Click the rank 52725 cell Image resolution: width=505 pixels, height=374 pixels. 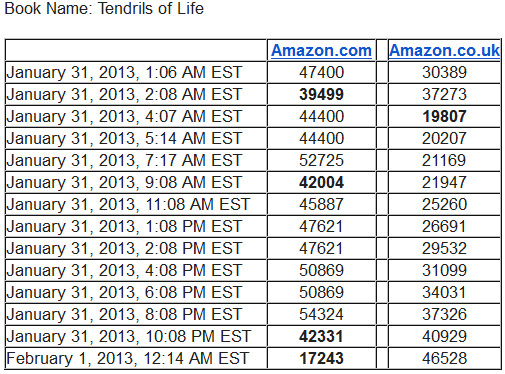[321, 160]
